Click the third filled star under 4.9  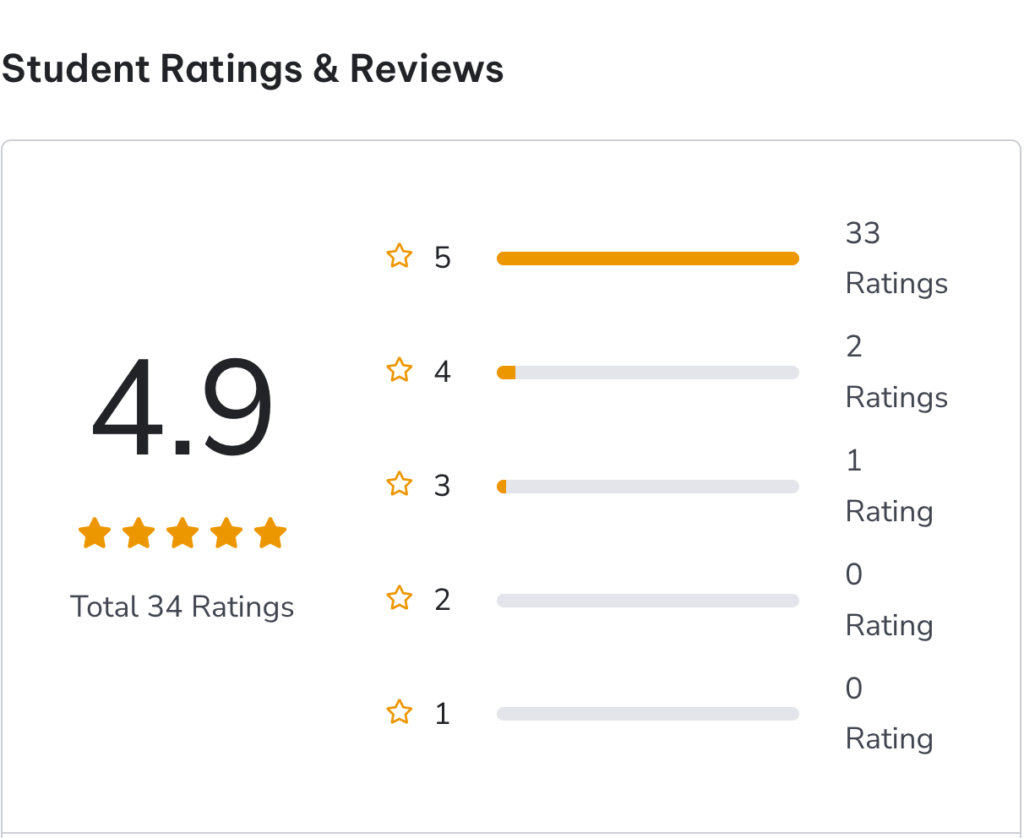coord(183,533)
